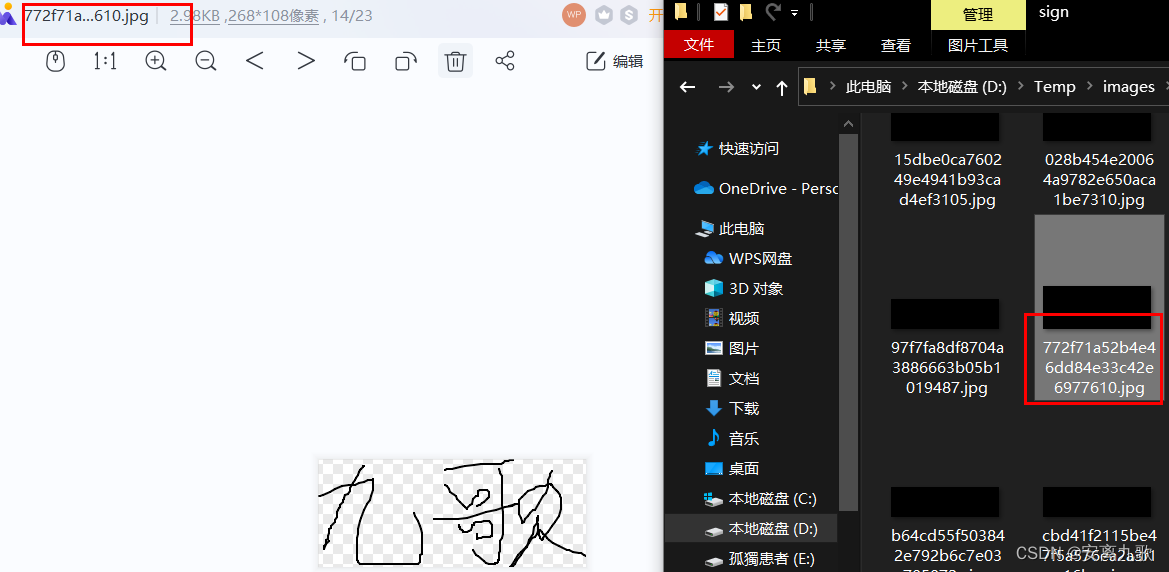Image resolution: width=1169 pixels, height=572 pixels.
Task: Select 此电脑 in the navigation pane
Action: pos(730,229)
